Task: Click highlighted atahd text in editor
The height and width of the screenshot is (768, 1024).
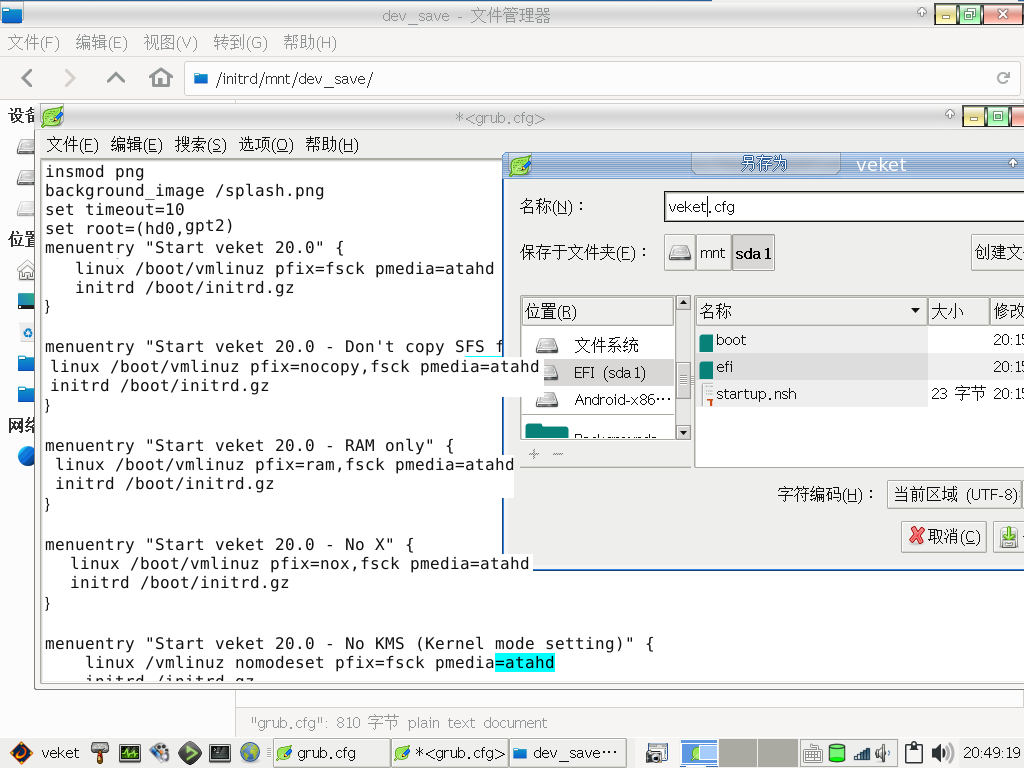Action: 524,662
